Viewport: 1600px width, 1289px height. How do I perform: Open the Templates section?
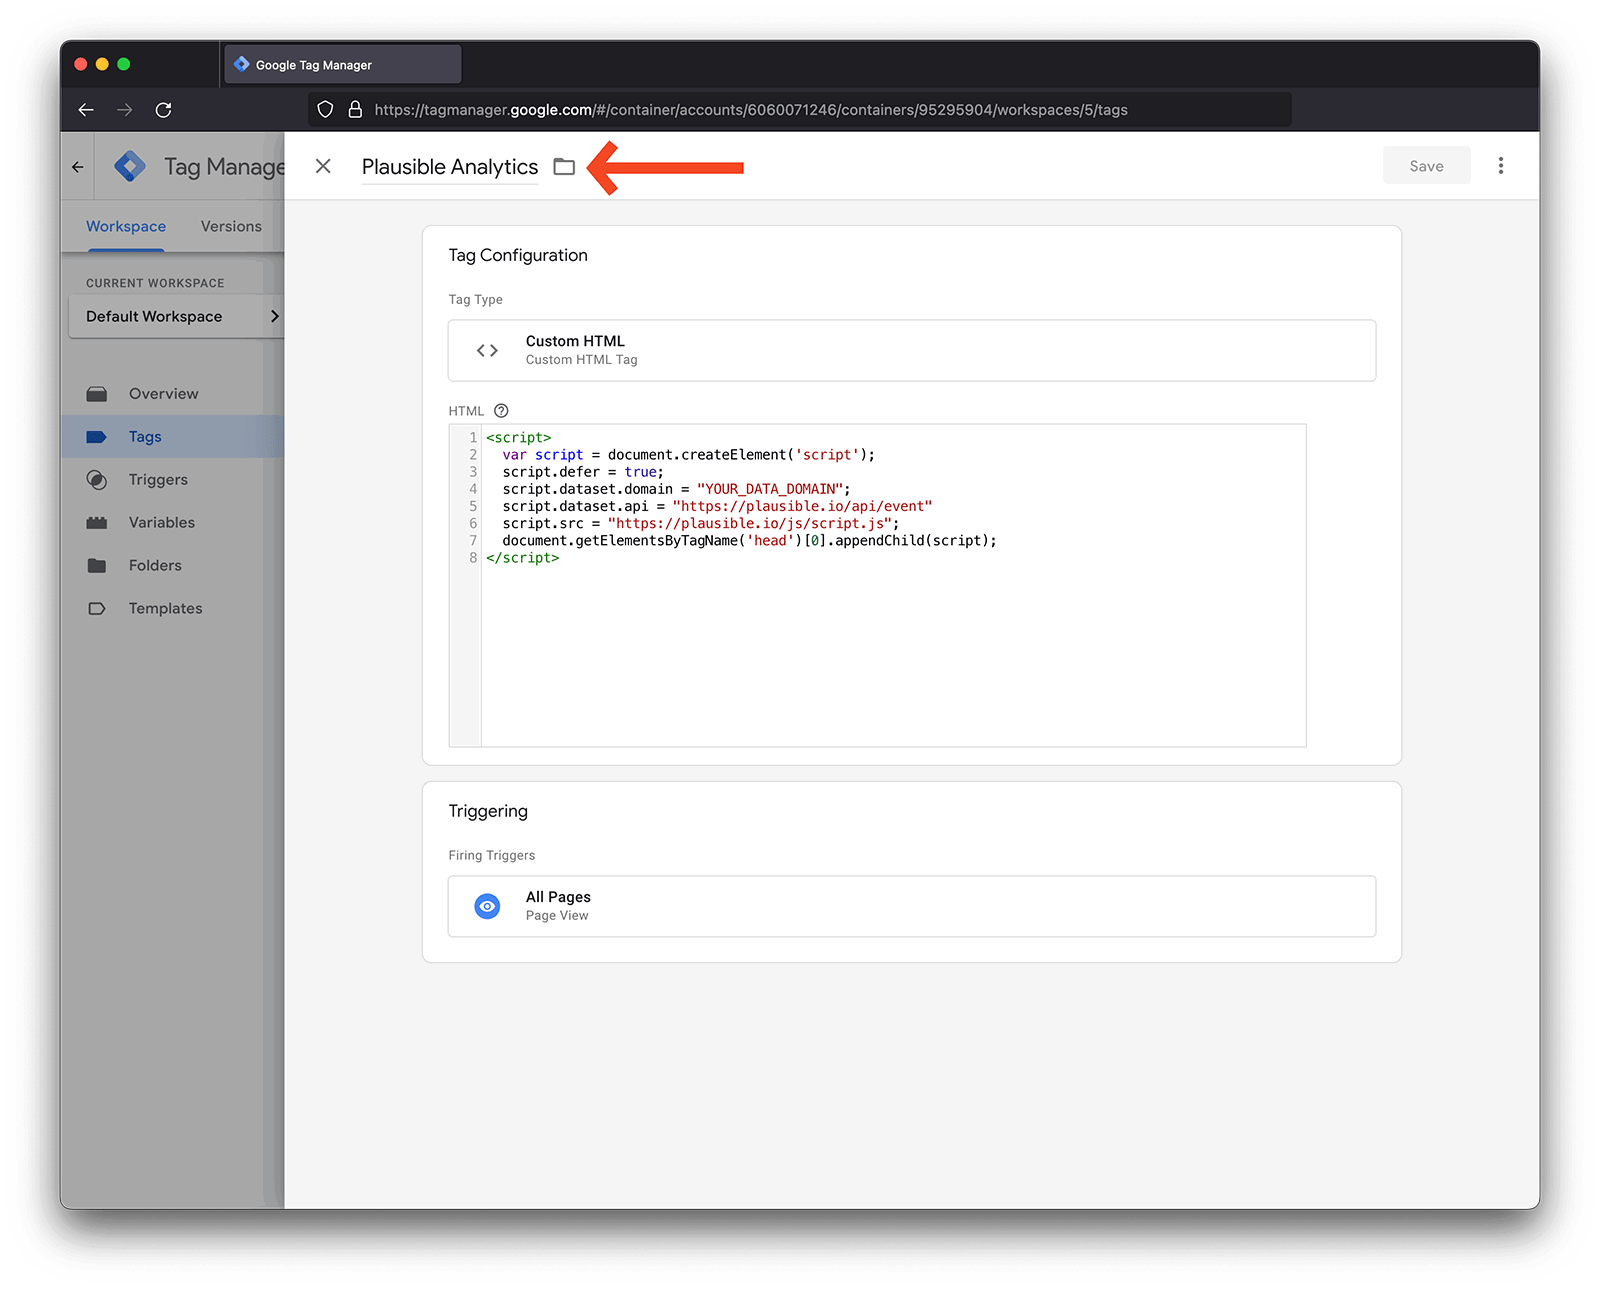click(x=165, y=608)
